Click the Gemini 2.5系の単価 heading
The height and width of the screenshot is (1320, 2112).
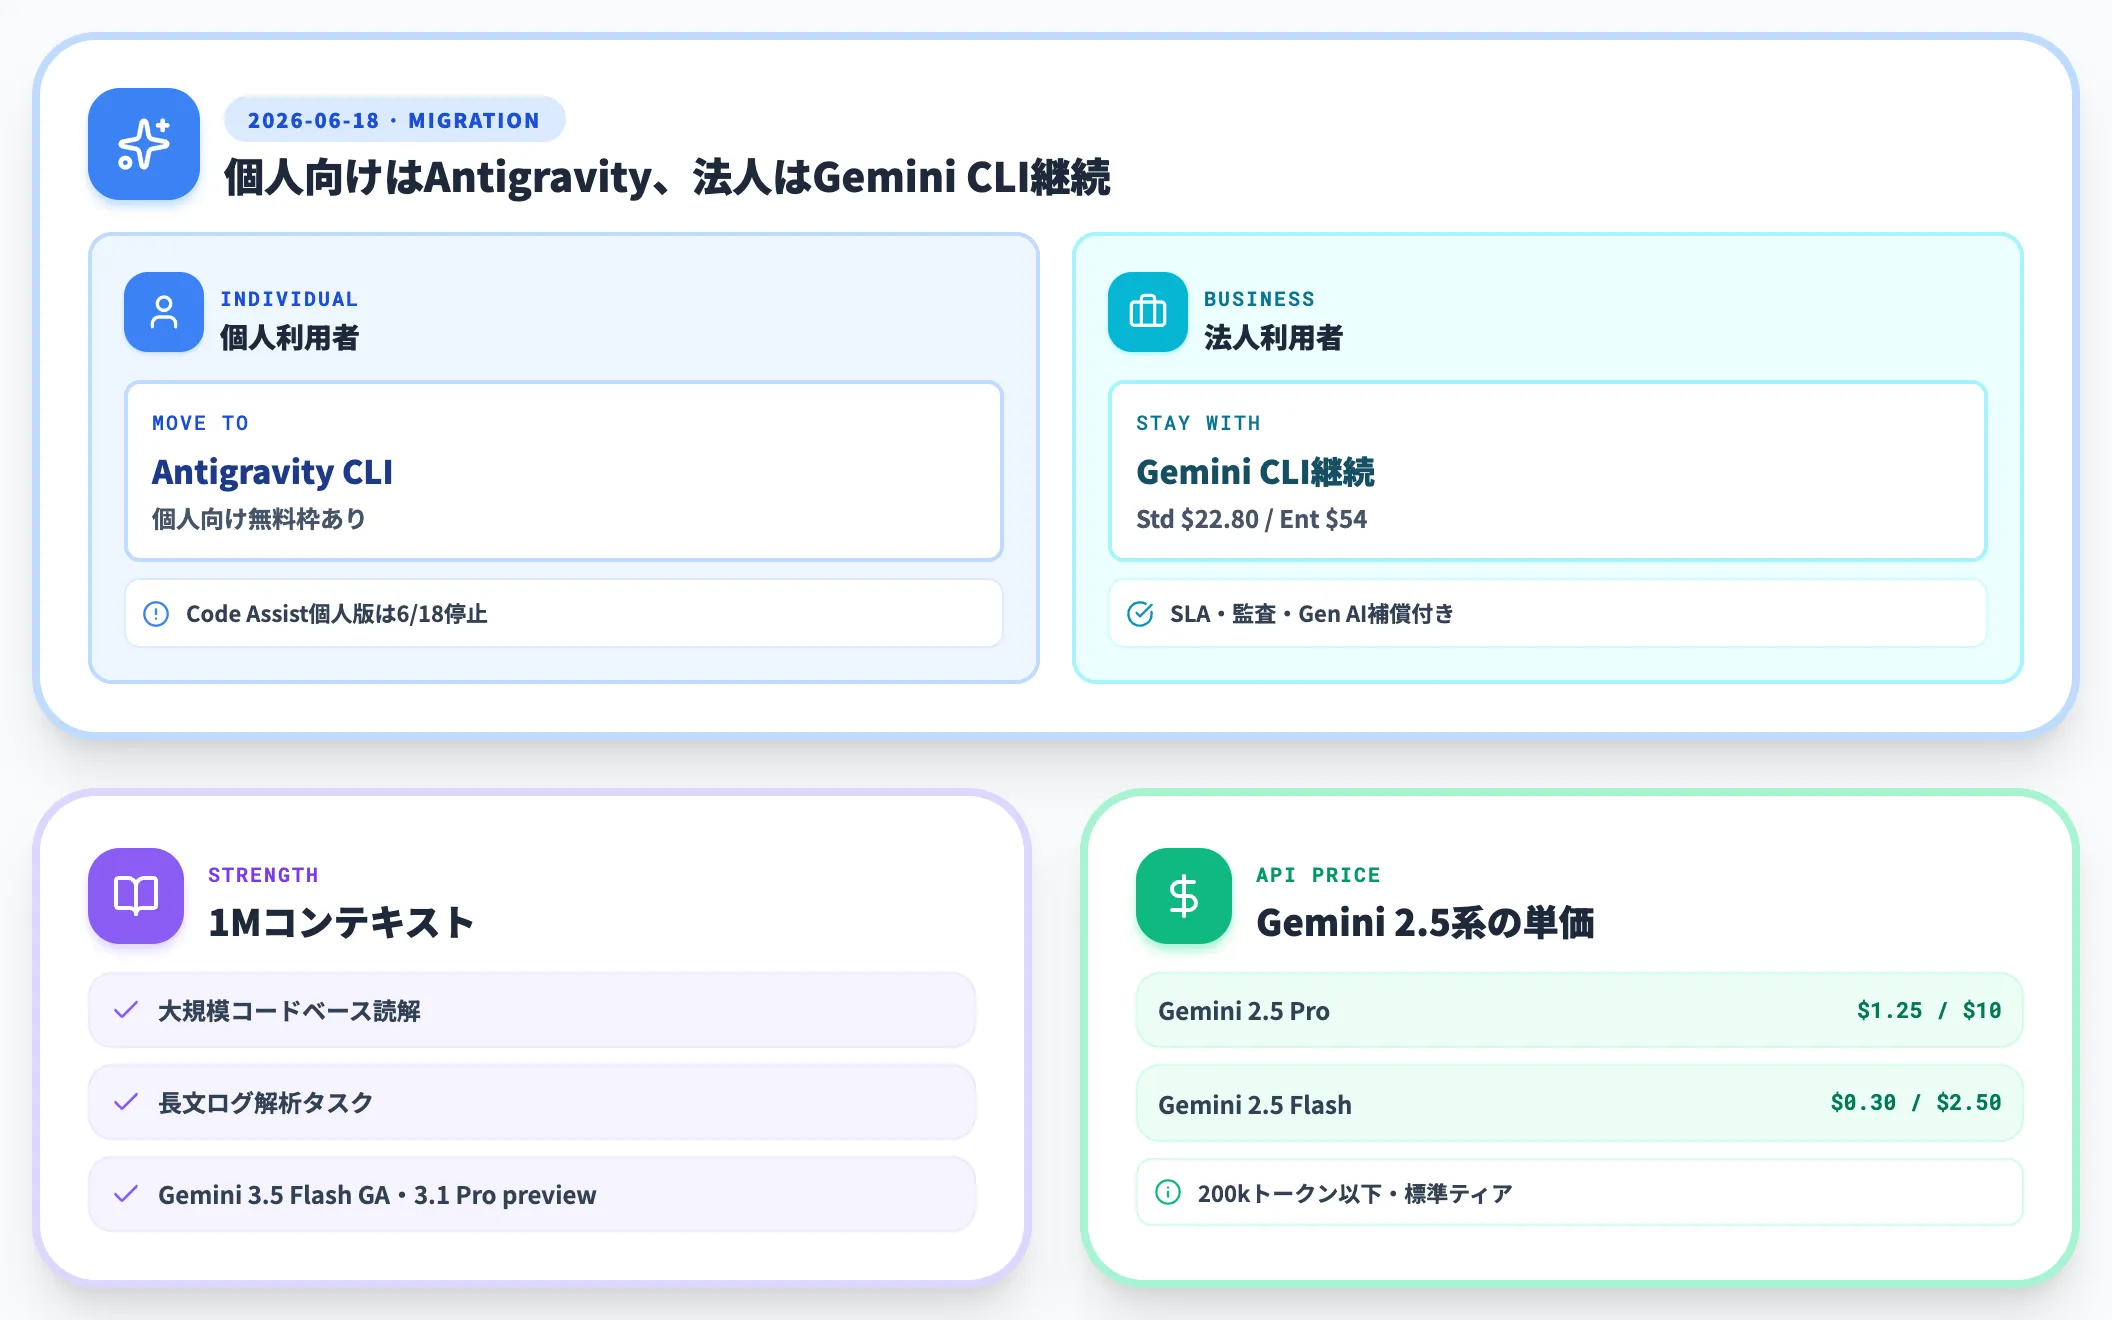(x=1425, y=922)
